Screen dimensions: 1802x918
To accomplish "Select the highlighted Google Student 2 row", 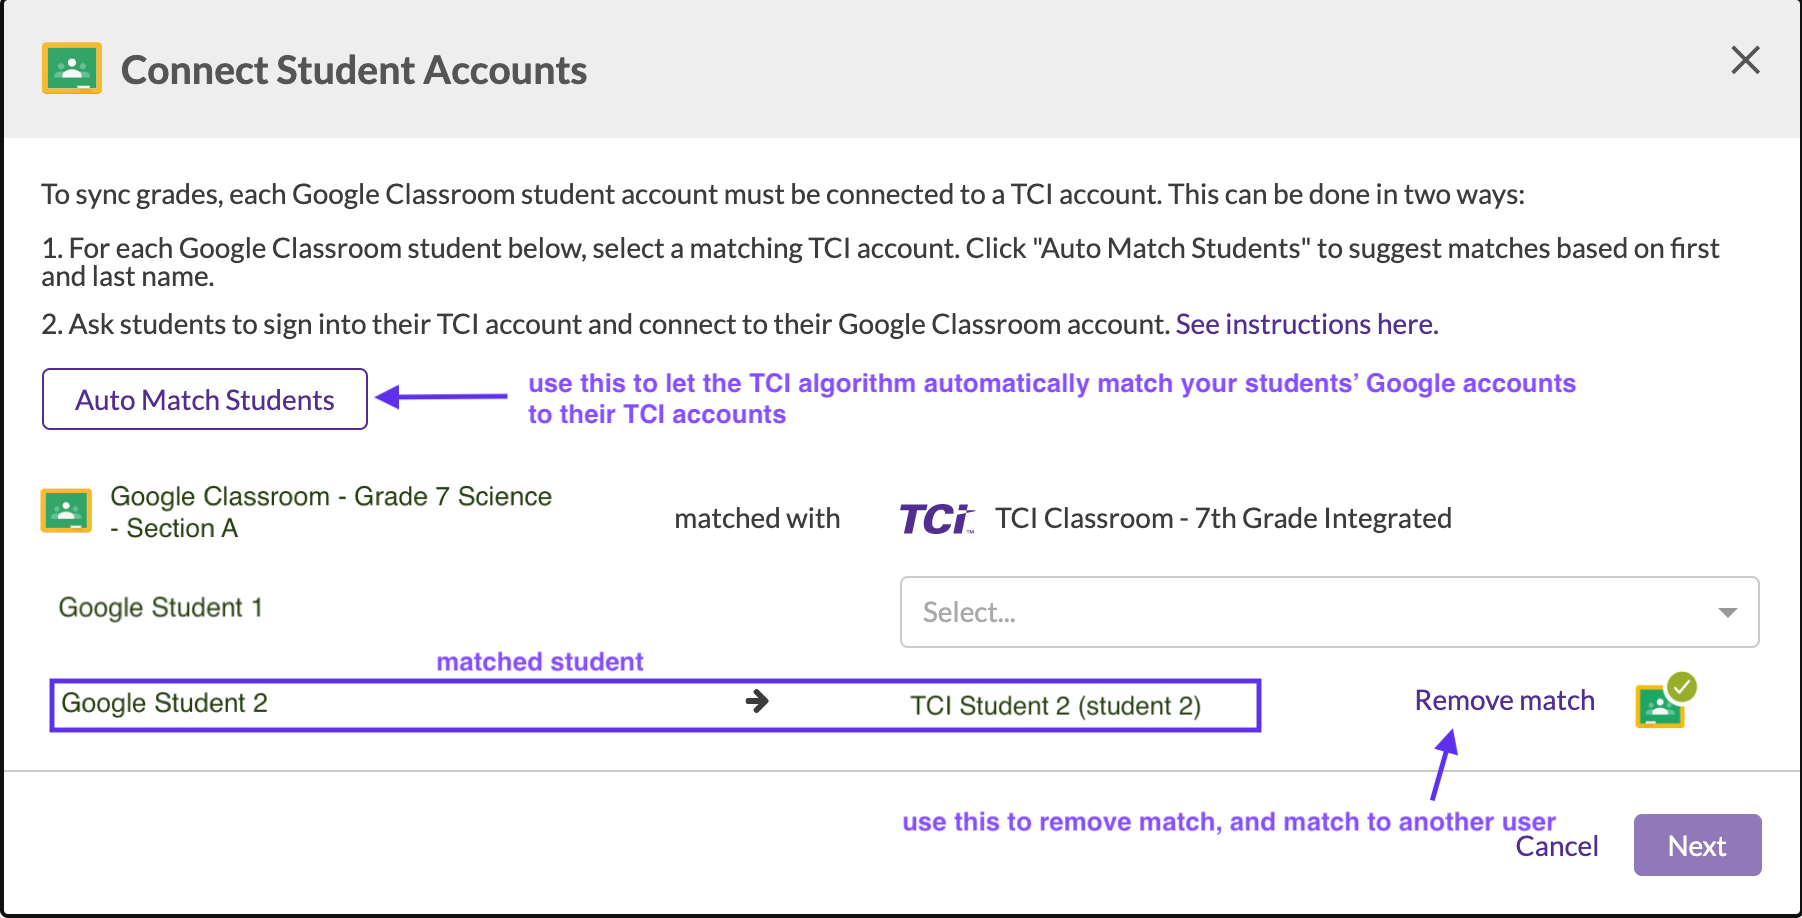I will tap(655, 703).
